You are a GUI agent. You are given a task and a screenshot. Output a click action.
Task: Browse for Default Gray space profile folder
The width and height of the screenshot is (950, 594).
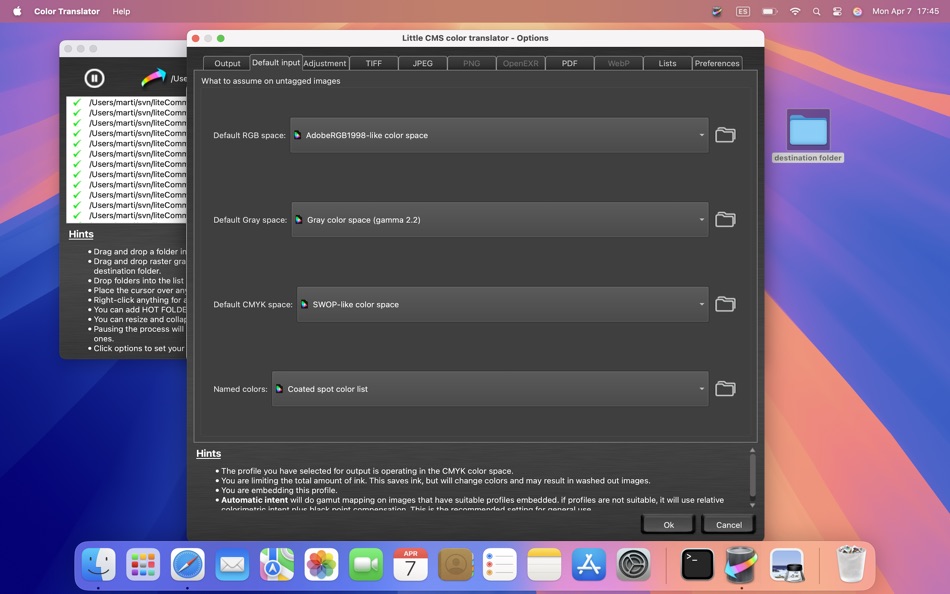[x=725, y=219]
